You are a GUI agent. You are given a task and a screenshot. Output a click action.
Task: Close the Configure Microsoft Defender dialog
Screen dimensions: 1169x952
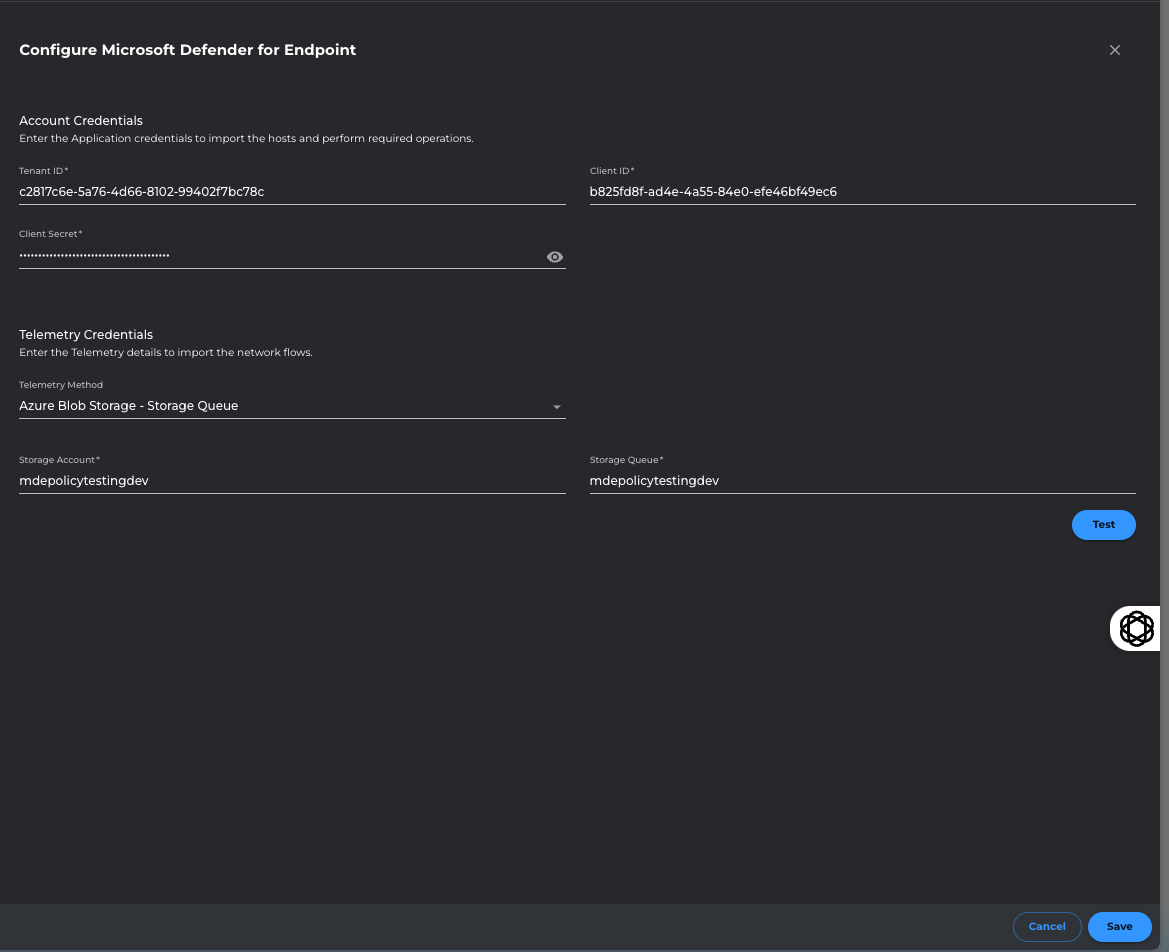(1115, 50)
